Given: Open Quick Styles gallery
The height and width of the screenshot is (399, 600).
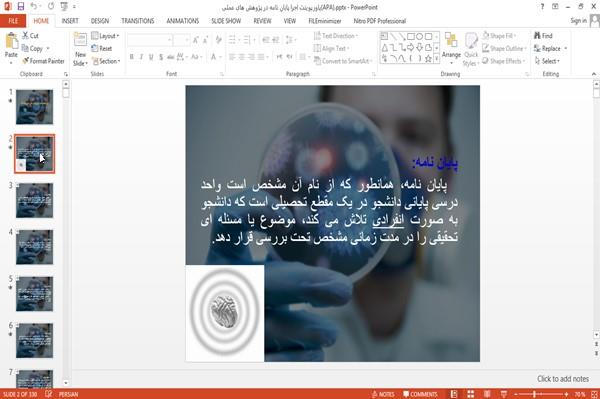Looking at the screenshot, I should (x=471, y=50).
